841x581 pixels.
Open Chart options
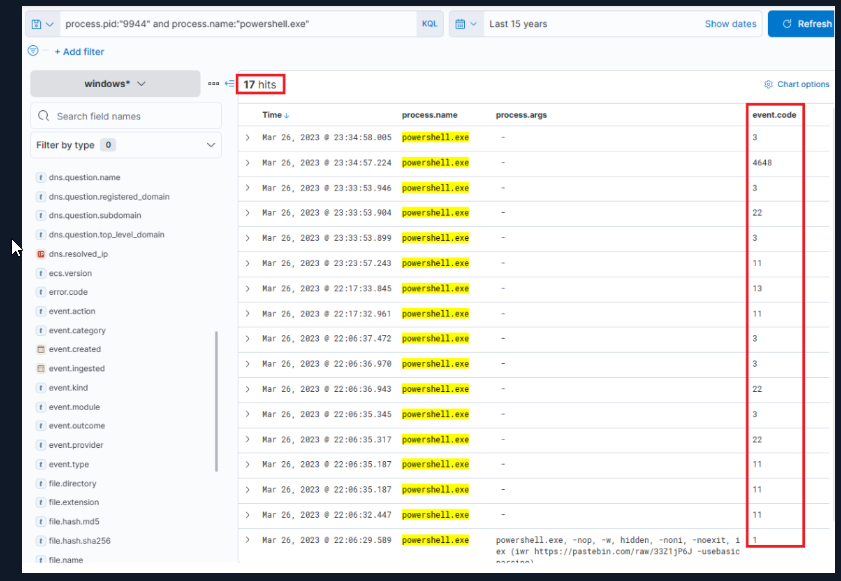coord(796,84)
